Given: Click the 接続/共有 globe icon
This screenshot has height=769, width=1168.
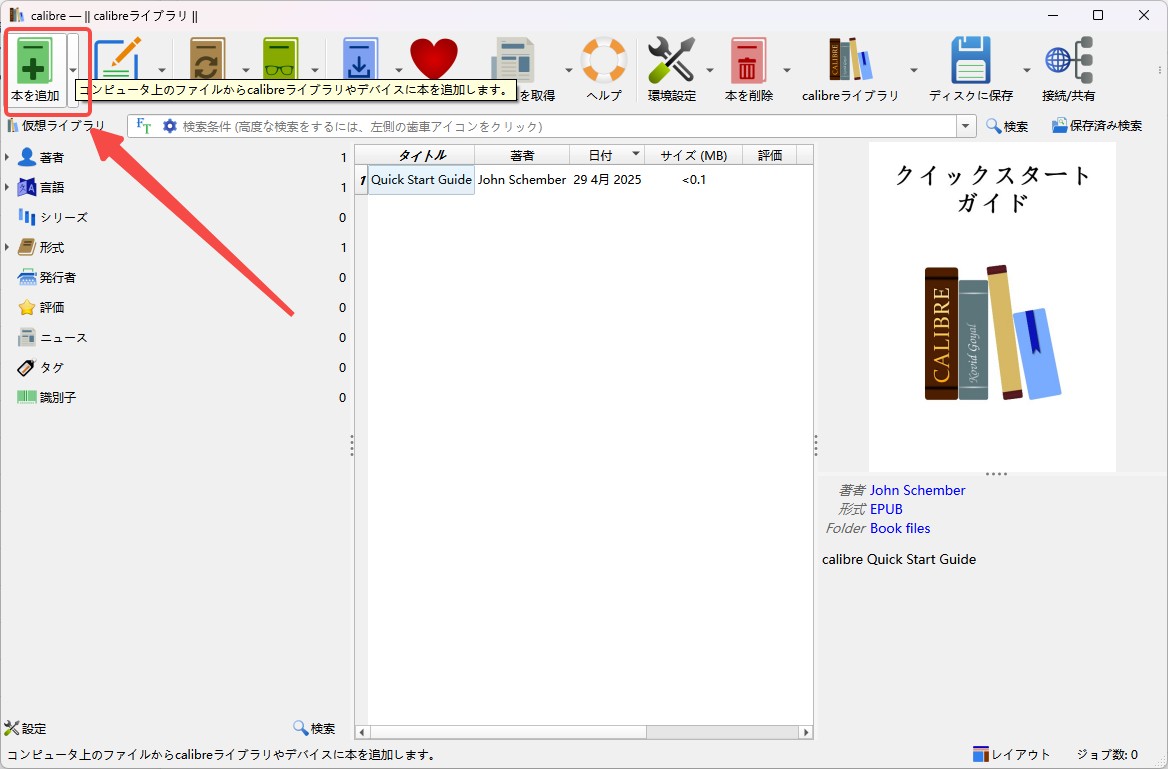Looking at the screenshot, I should tap(1068, 60).
